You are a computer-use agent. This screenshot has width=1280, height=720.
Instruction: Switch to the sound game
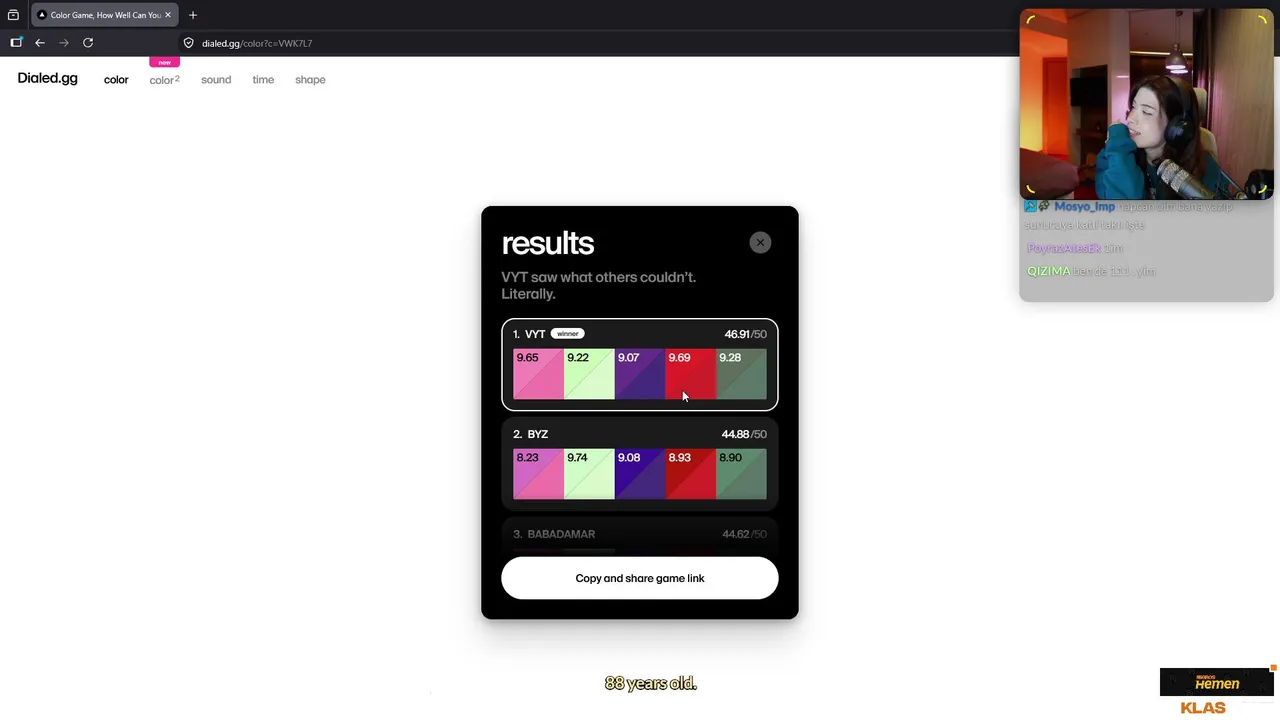tap(216, 80)
